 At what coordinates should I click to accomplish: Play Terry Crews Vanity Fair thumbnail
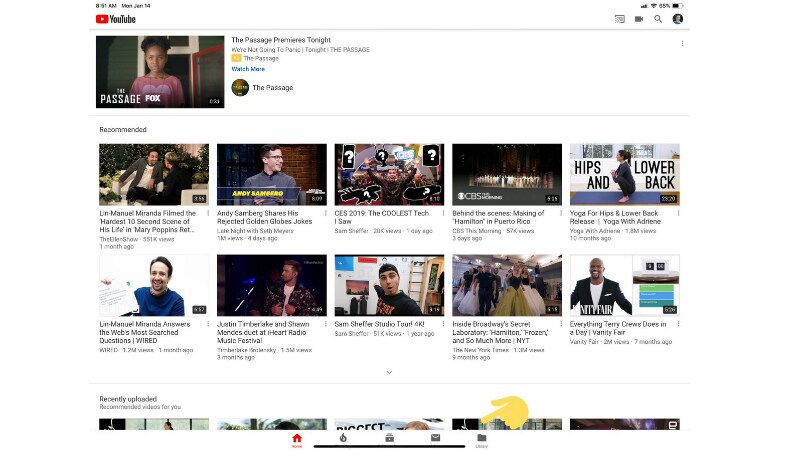click(x=624, y=285)
